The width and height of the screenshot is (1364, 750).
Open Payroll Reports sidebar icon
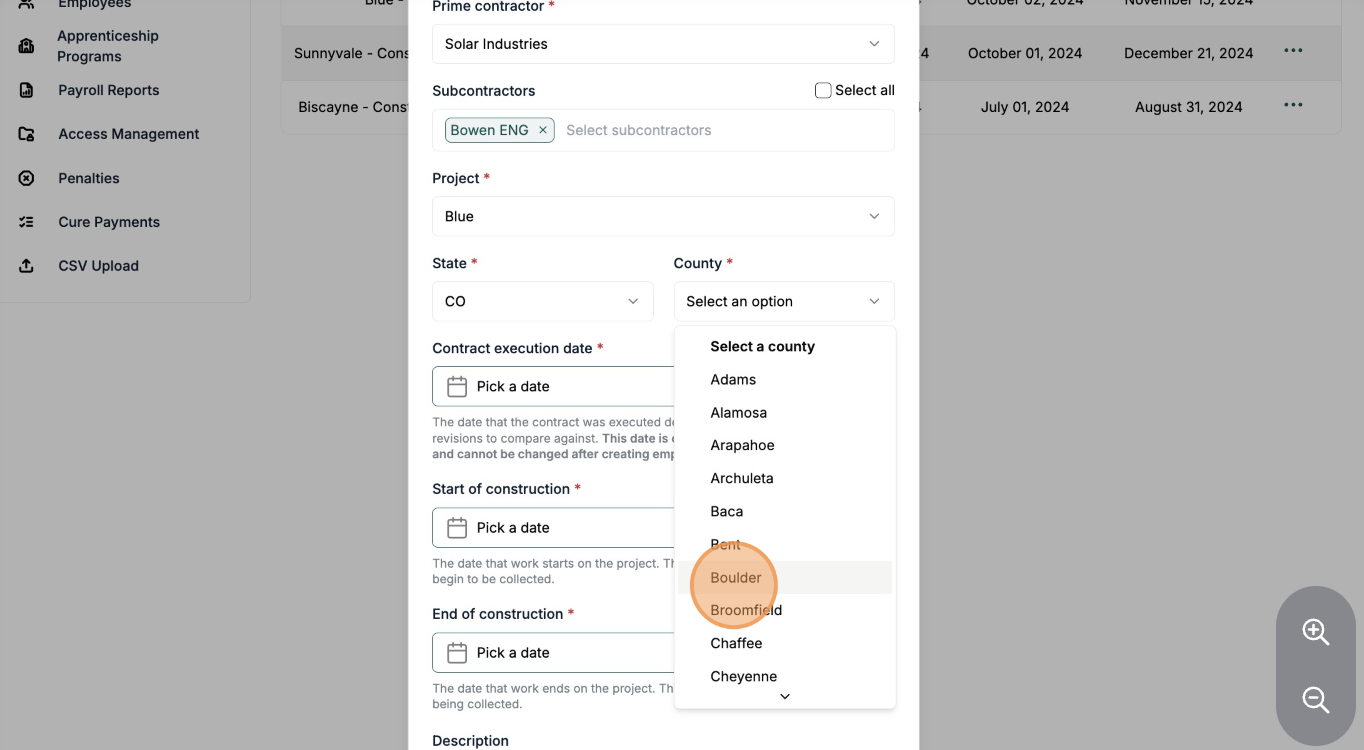[27, 90]
